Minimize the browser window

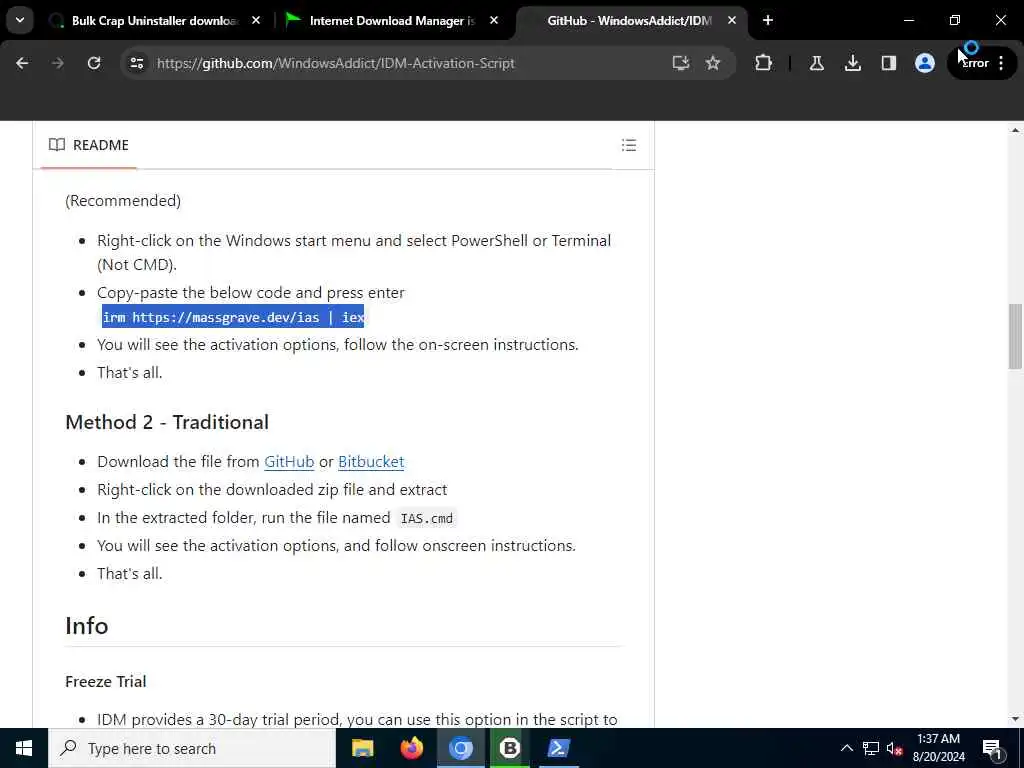[x=908, y=21]
